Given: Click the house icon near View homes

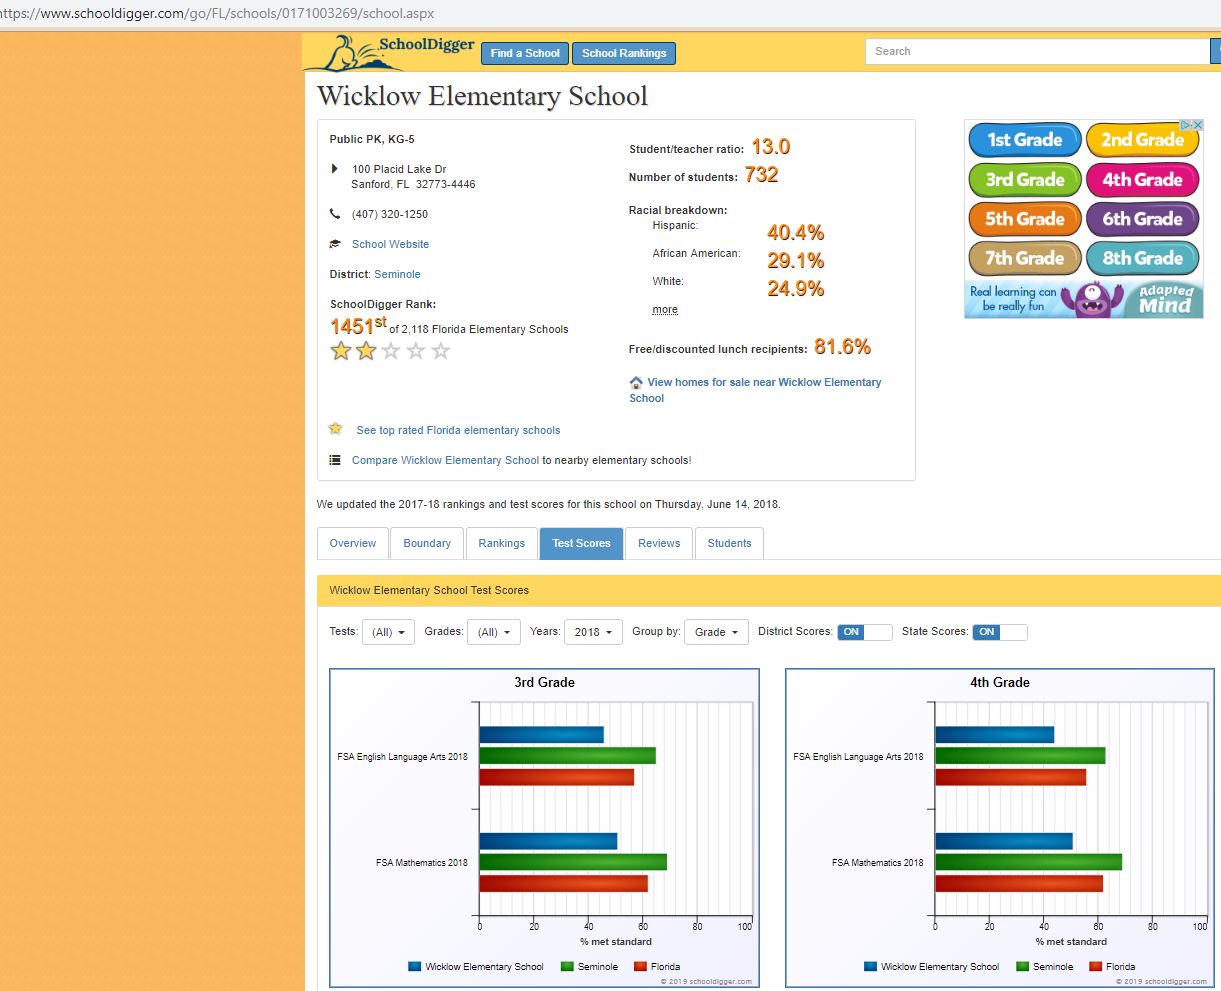Looking at the screenshot, I should pyautogui.click(x=636, y=382).
